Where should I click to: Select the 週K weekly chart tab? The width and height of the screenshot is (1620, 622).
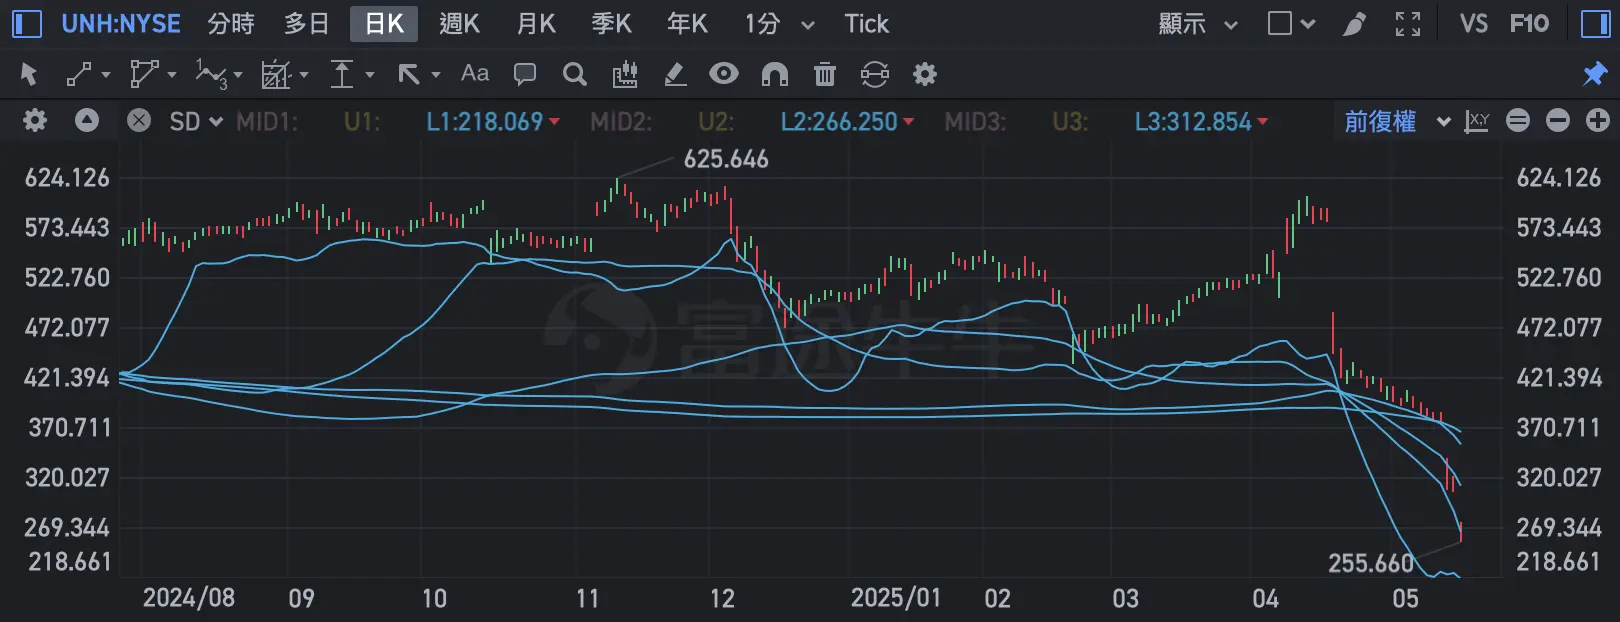[x=460, y=23]
